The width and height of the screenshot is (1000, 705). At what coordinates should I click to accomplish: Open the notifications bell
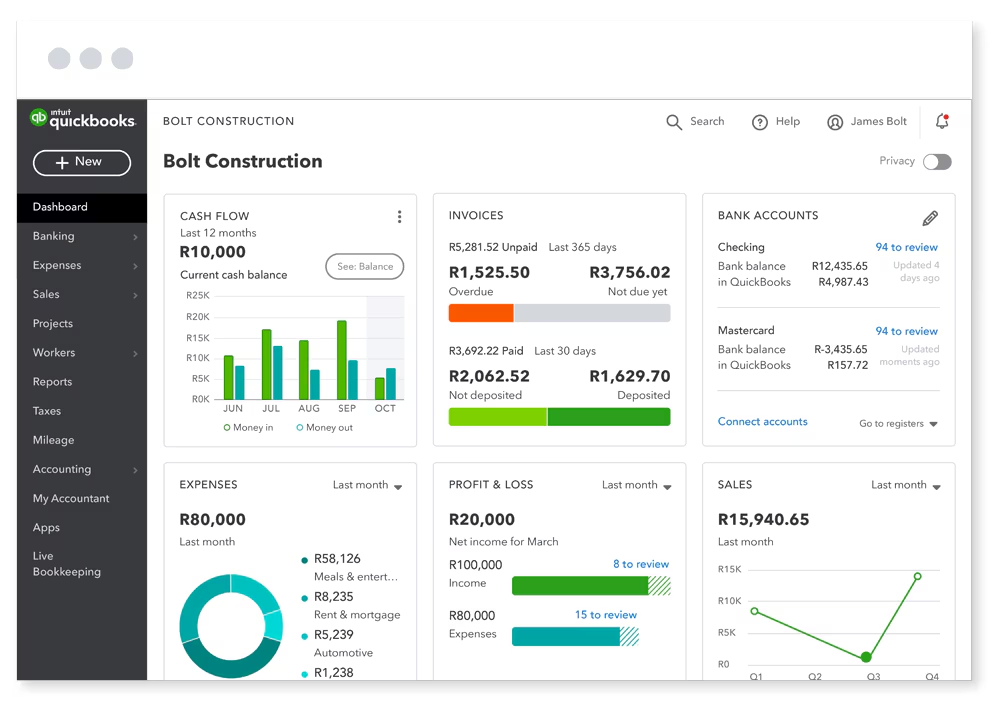942,121
